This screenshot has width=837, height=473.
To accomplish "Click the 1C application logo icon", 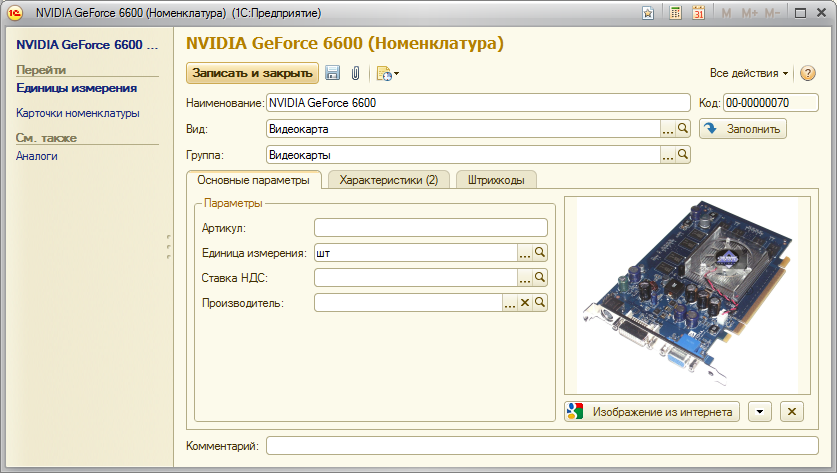I will point(15,13).
